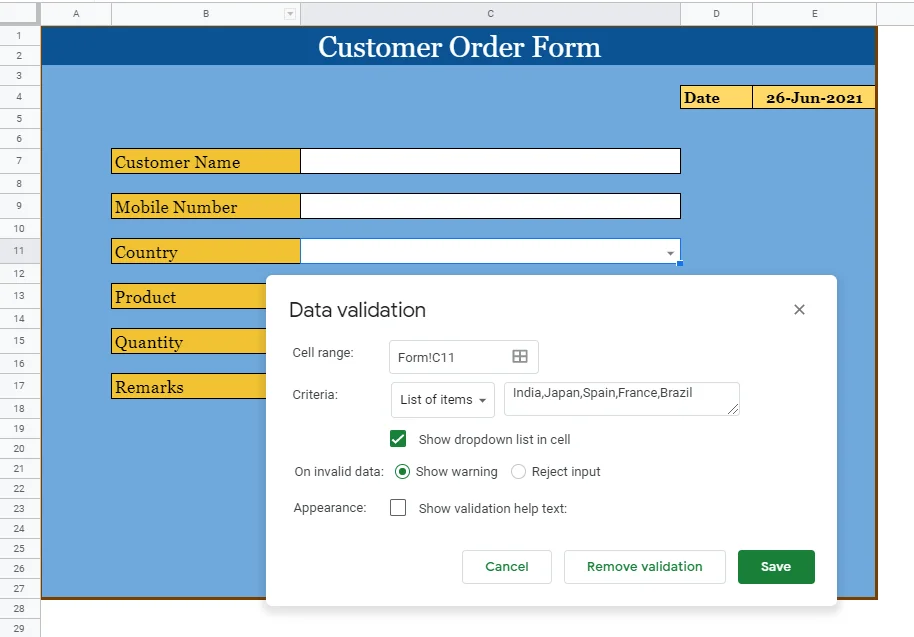914x637 pixels.
Task: Select the Remarks label cell
Action: coord(189,386)
